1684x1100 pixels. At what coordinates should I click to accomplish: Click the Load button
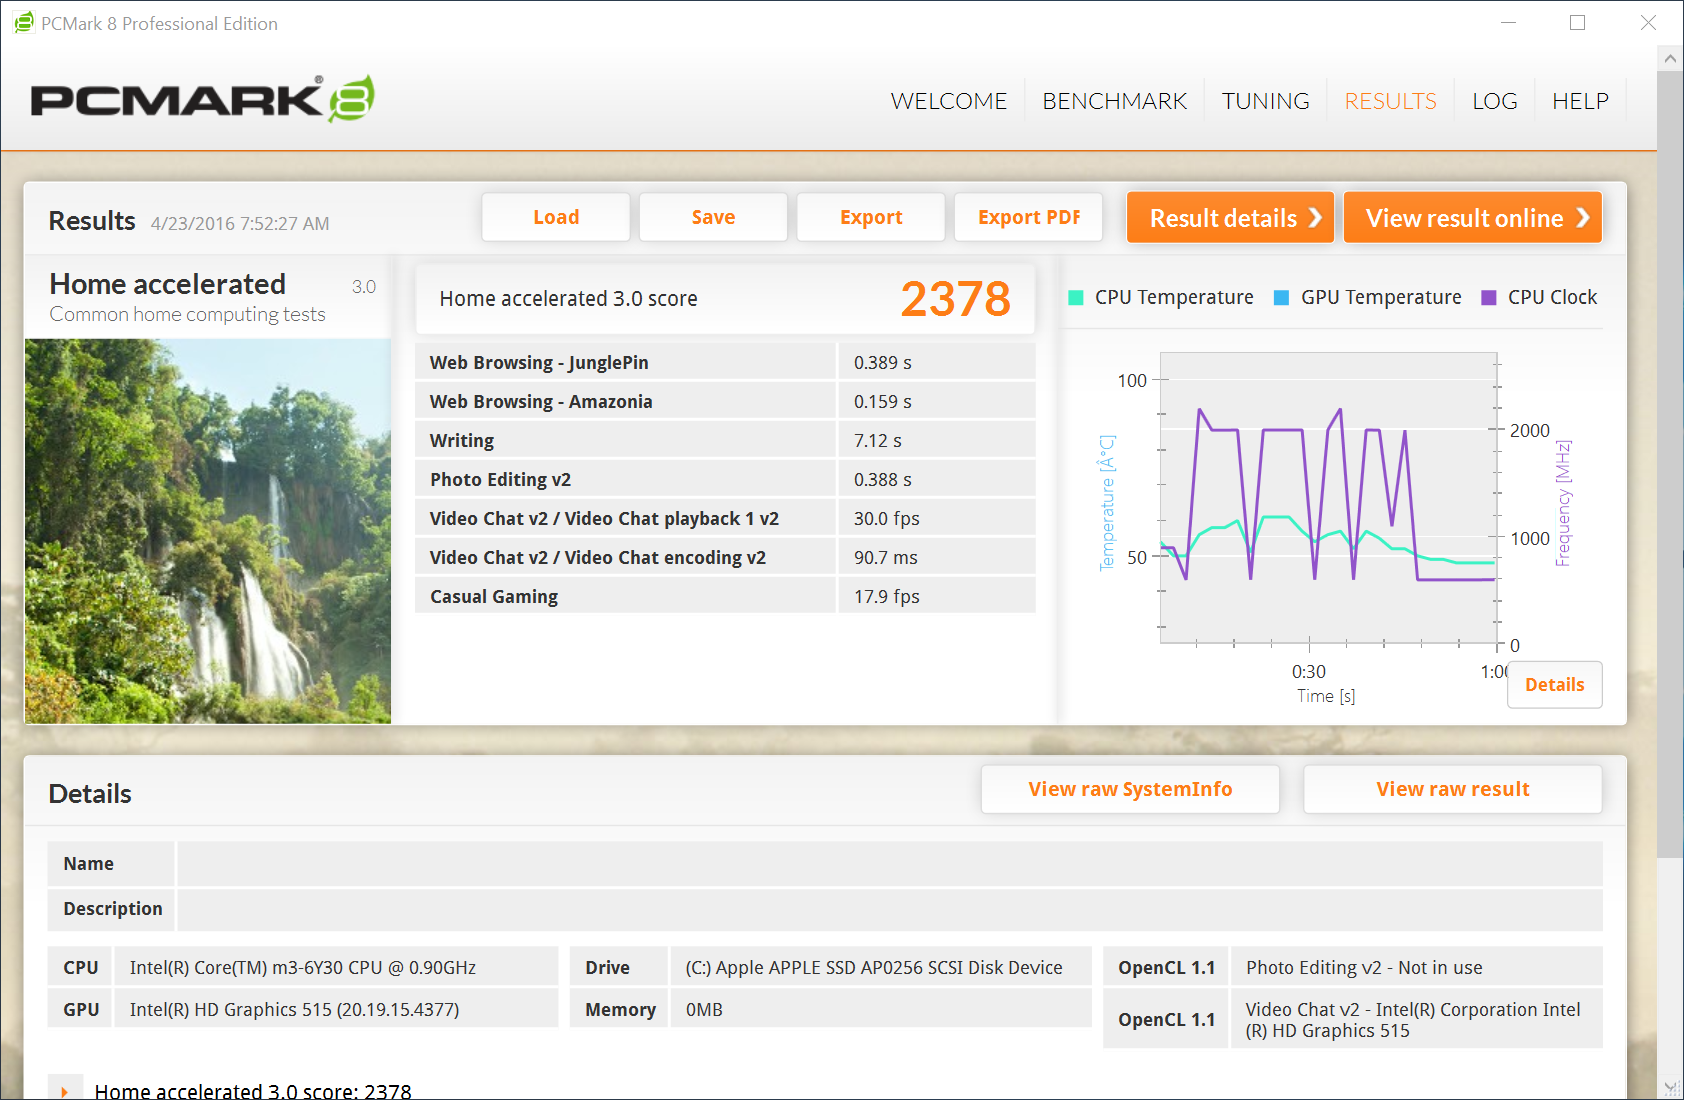pyautogui.click(x=556, y=217)
